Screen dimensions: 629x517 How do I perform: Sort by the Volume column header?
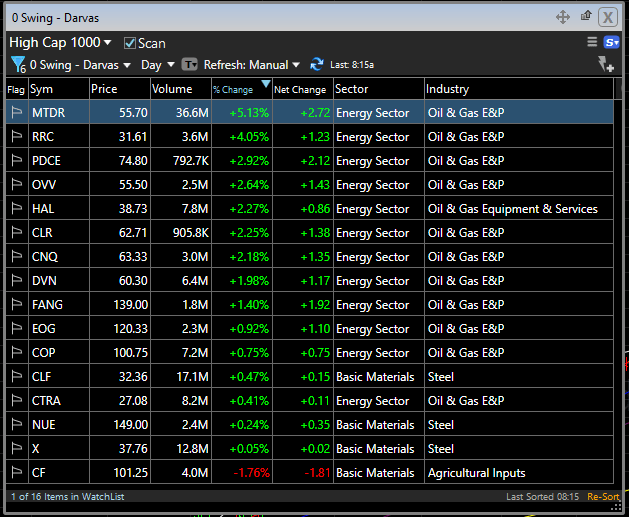coord(171,89)
